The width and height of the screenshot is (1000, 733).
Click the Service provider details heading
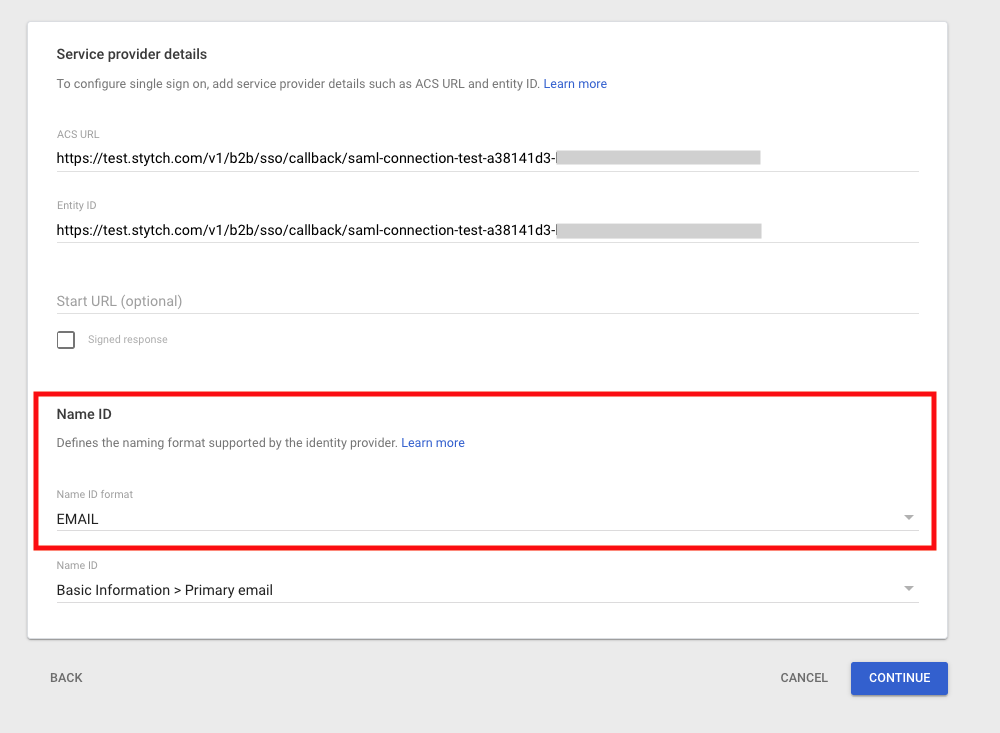131,54
